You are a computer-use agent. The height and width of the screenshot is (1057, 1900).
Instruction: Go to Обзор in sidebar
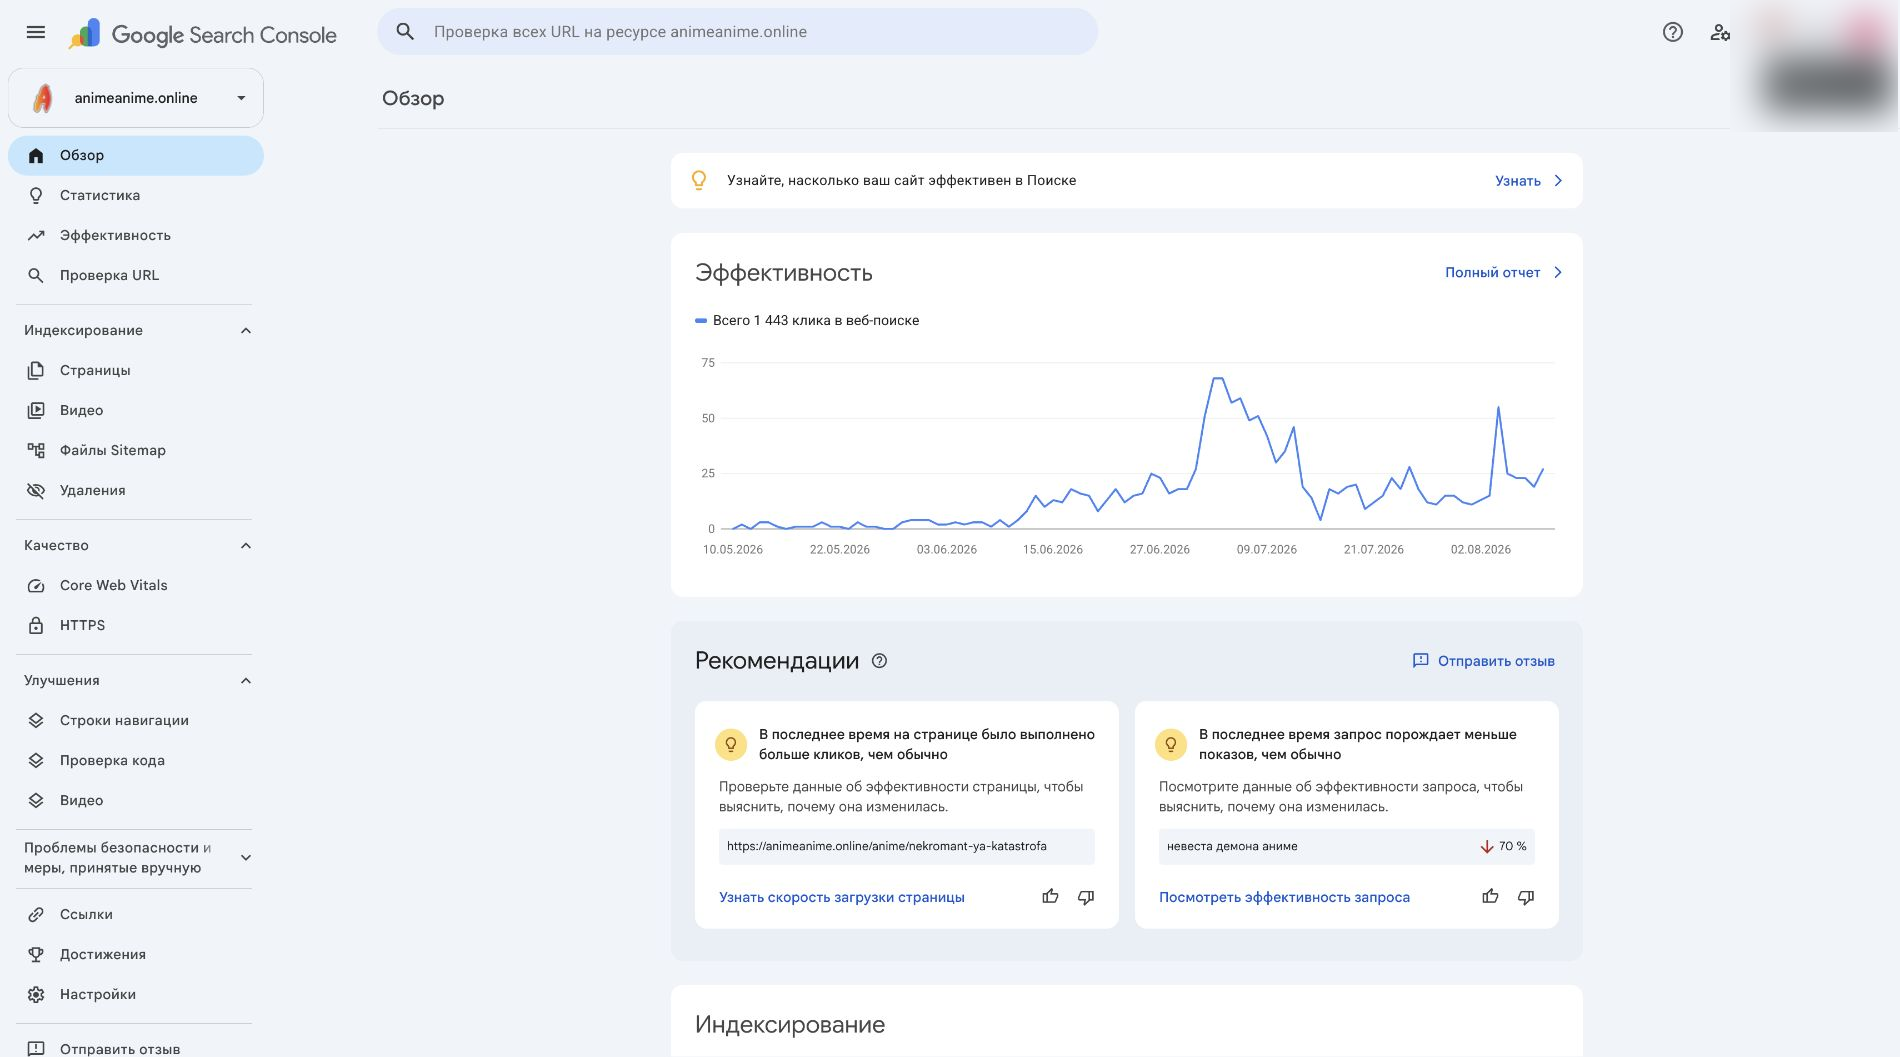point(136,155)
